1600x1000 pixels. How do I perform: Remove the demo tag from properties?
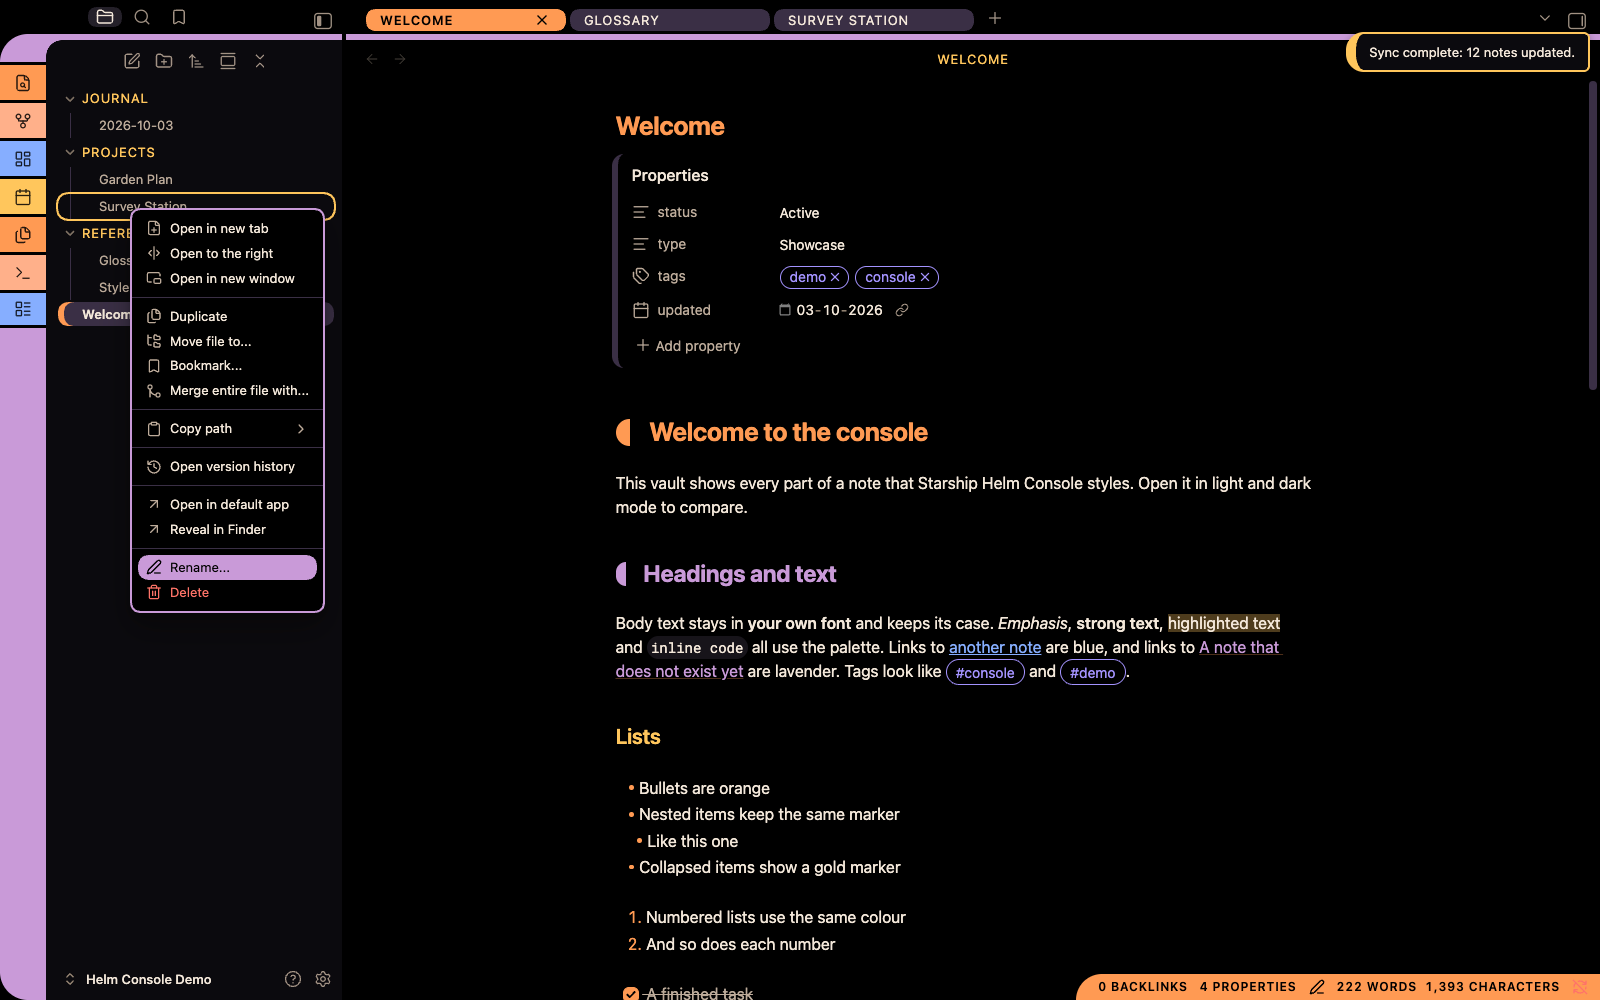[x=835, y=278]
